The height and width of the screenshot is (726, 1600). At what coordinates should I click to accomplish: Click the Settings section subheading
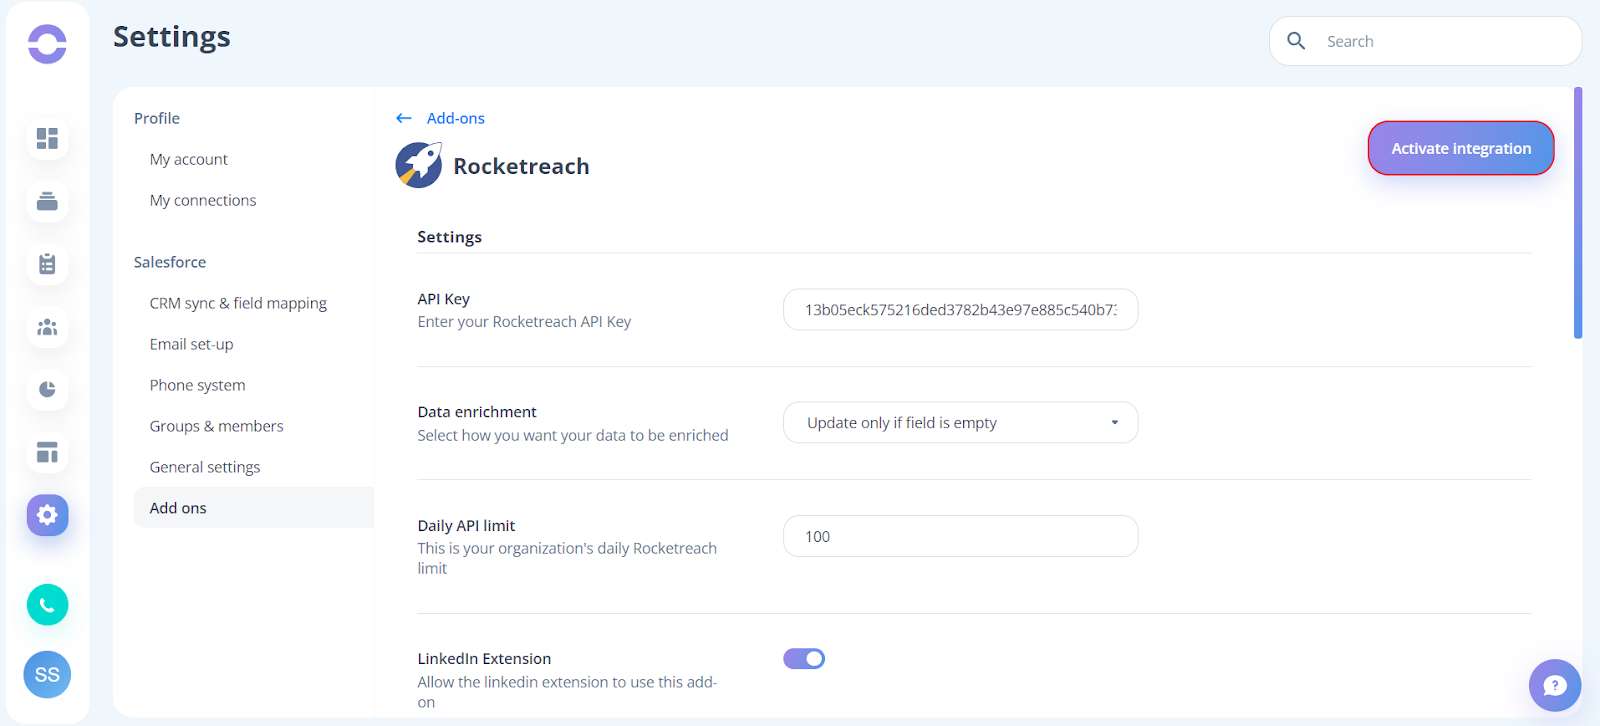[x=449, y=237]
